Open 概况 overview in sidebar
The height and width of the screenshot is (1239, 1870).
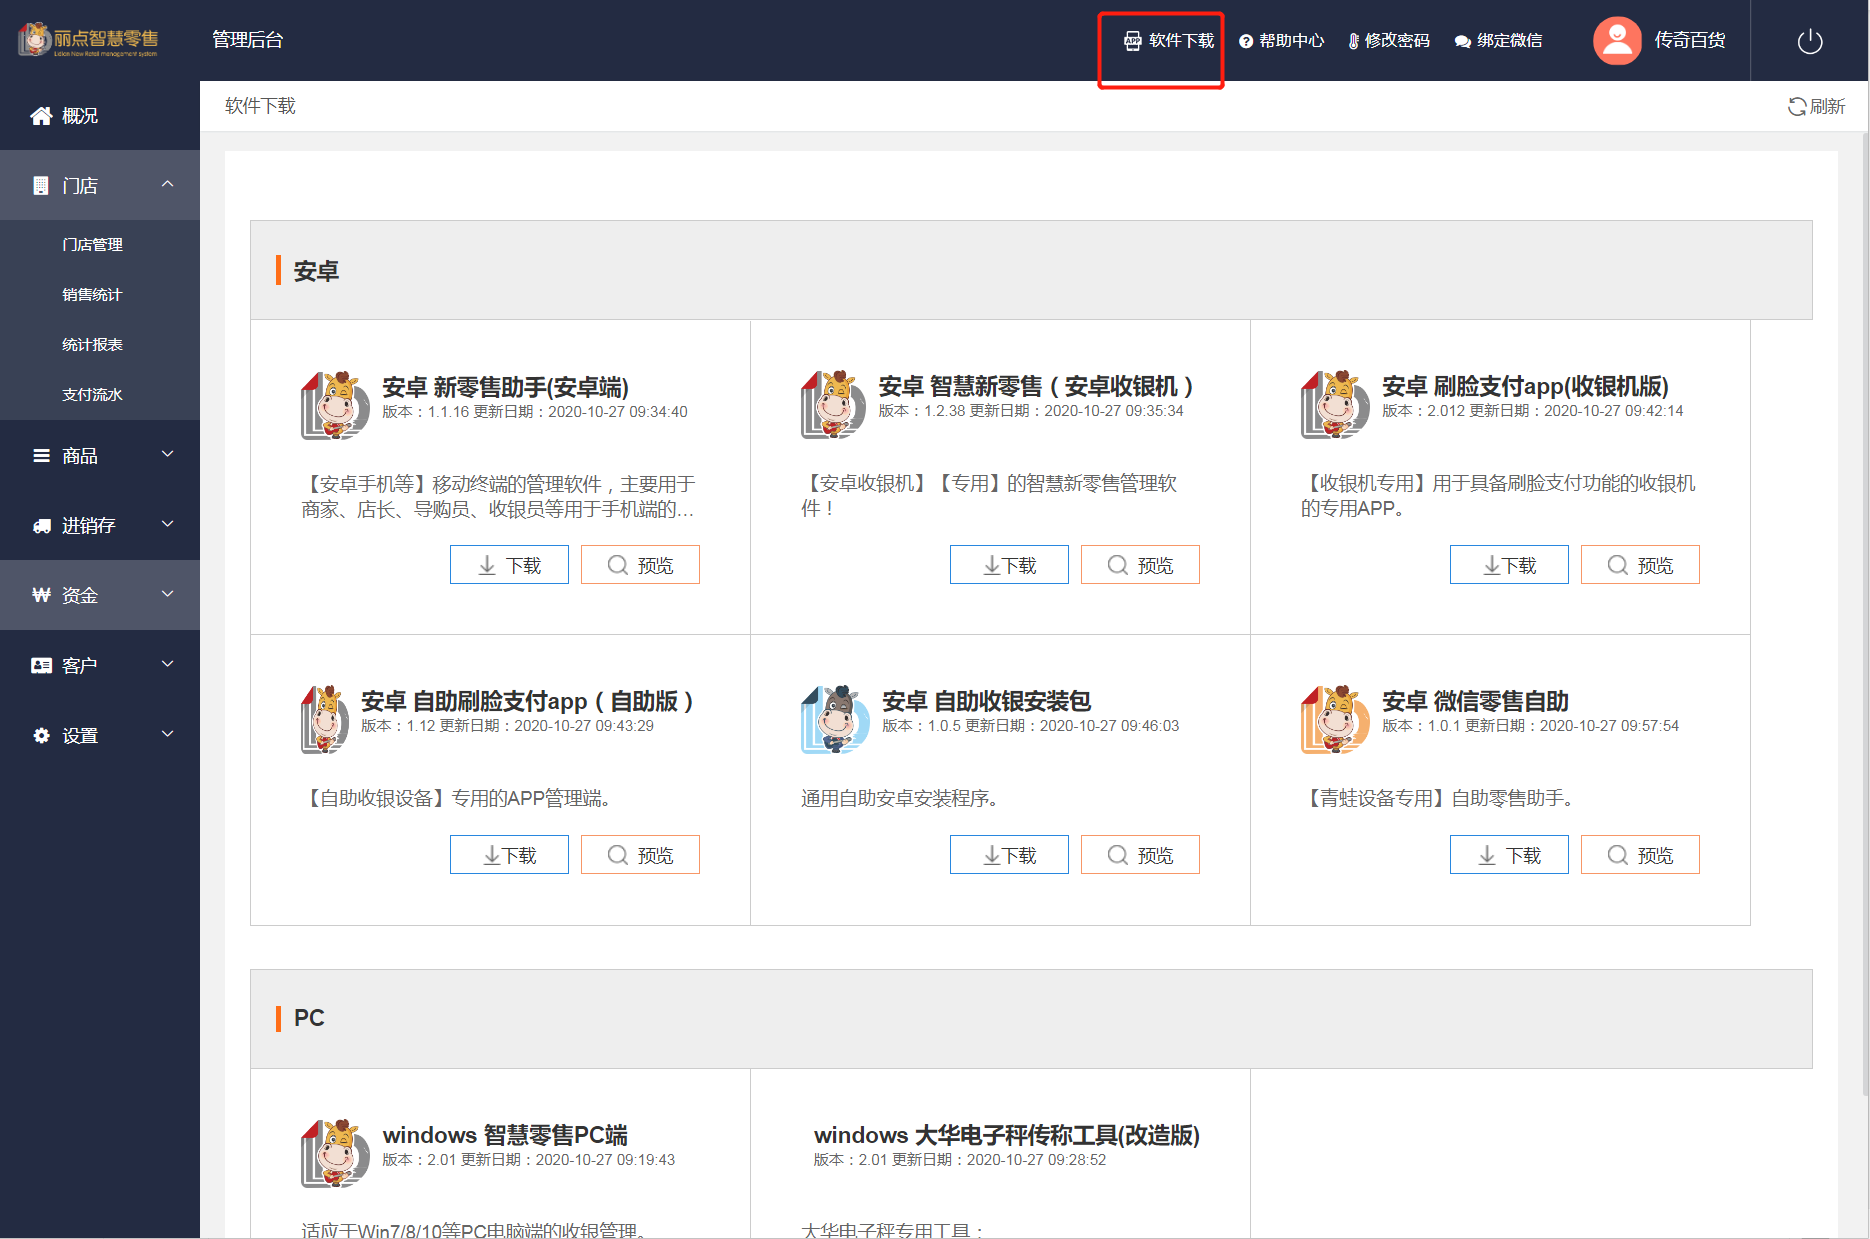[100, 116]
